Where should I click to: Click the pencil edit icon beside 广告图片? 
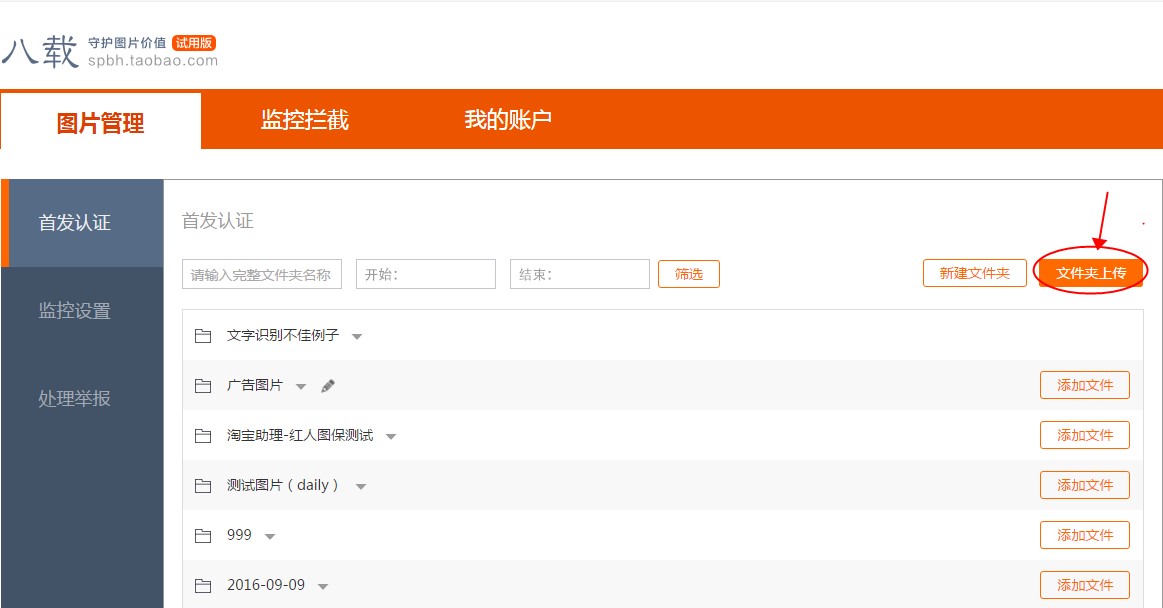pos(327,385)
